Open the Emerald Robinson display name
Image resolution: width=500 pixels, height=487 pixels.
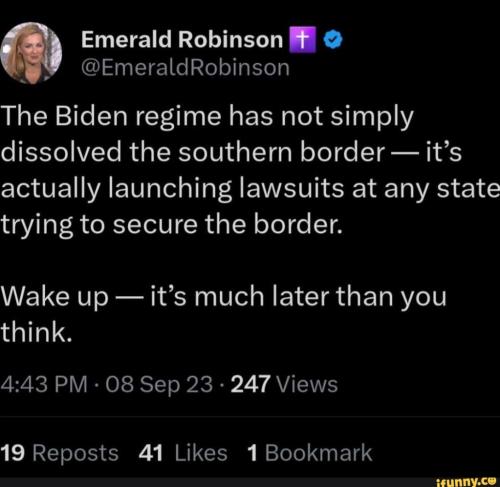click(x=182, y=40)
